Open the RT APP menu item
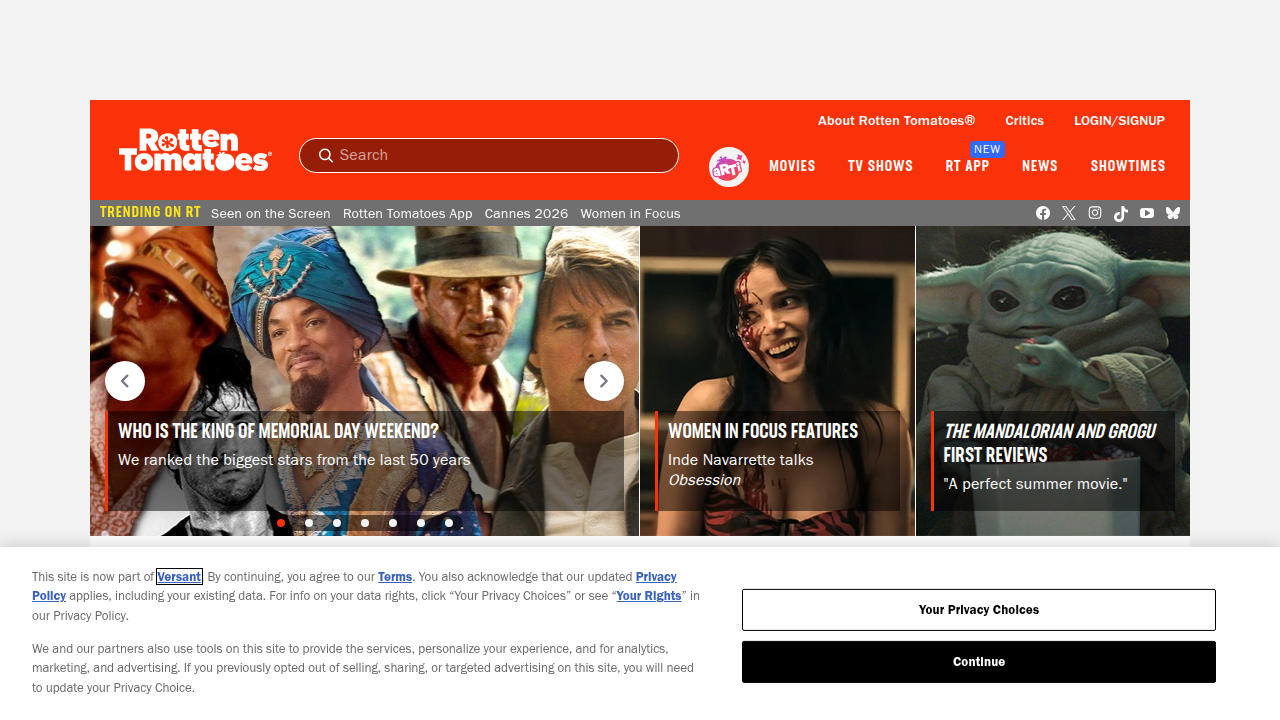The height and width of the screenshot is (720, 1280). (x=967, y=166)
